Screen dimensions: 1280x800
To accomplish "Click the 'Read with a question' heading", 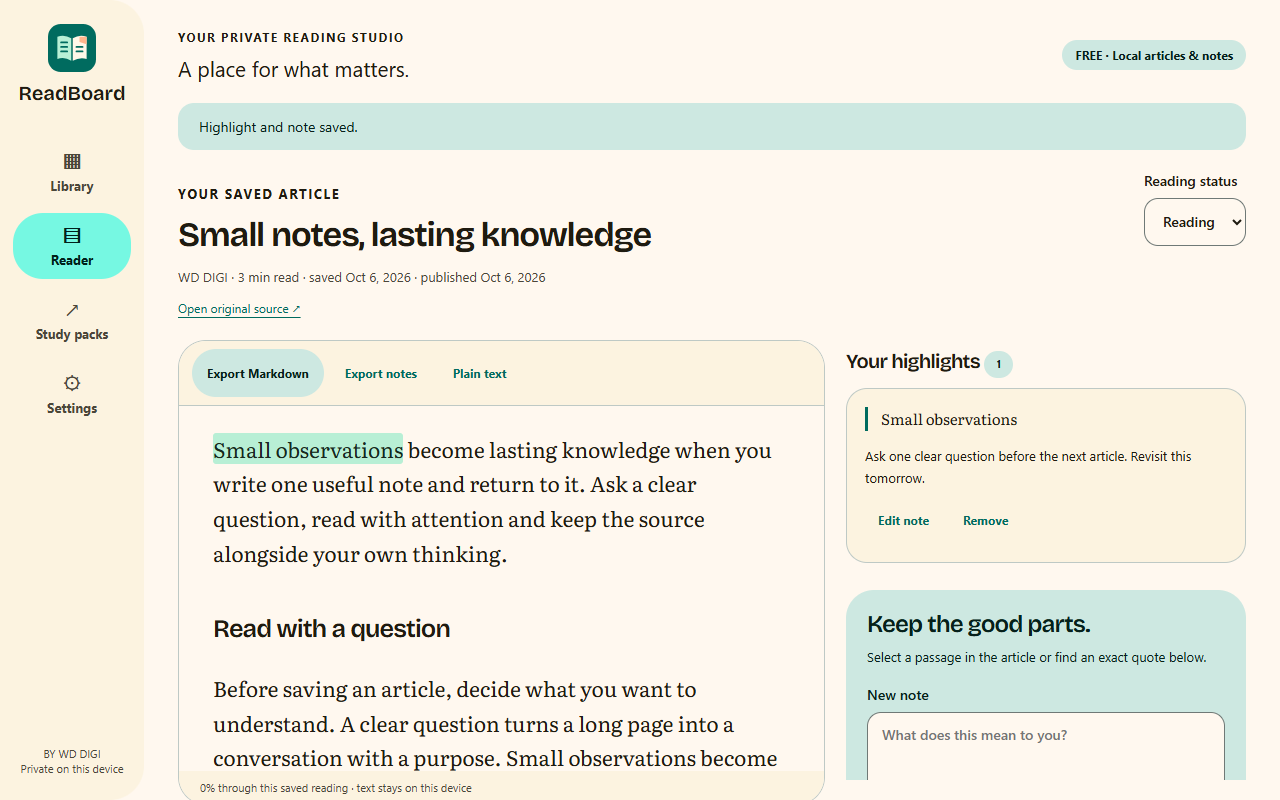I will [332, 629].
